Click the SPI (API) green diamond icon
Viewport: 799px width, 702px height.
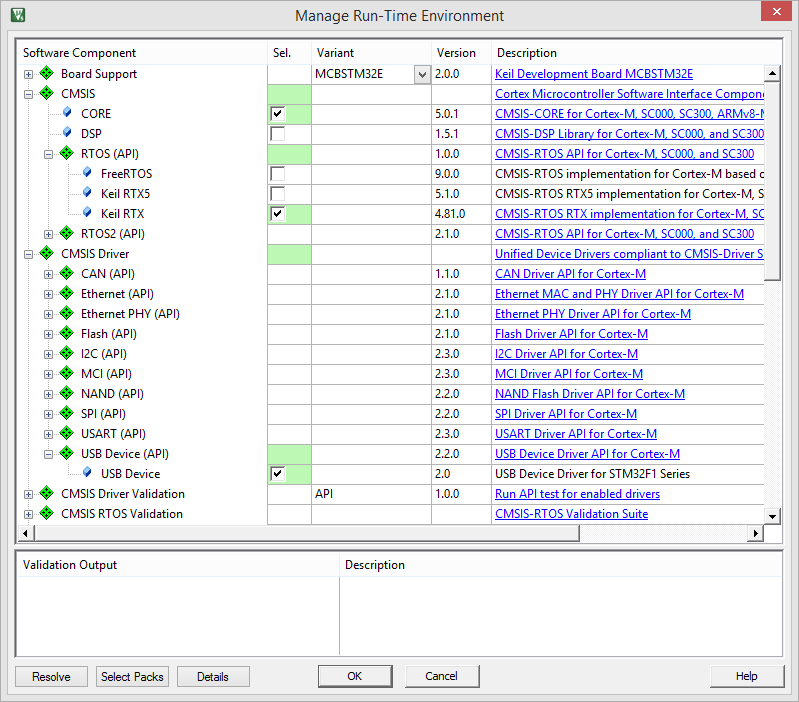tap(67, 413)
